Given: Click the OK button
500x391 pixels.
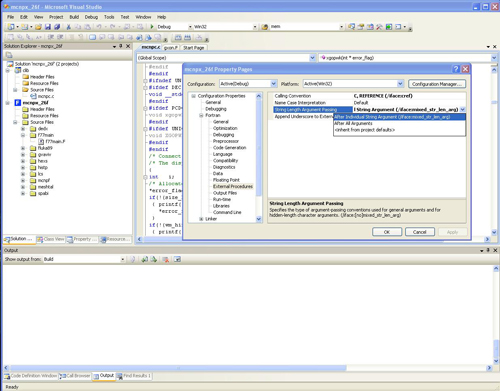Looking at the screenshot, I should pyautogui.click(x=387, y=232).
